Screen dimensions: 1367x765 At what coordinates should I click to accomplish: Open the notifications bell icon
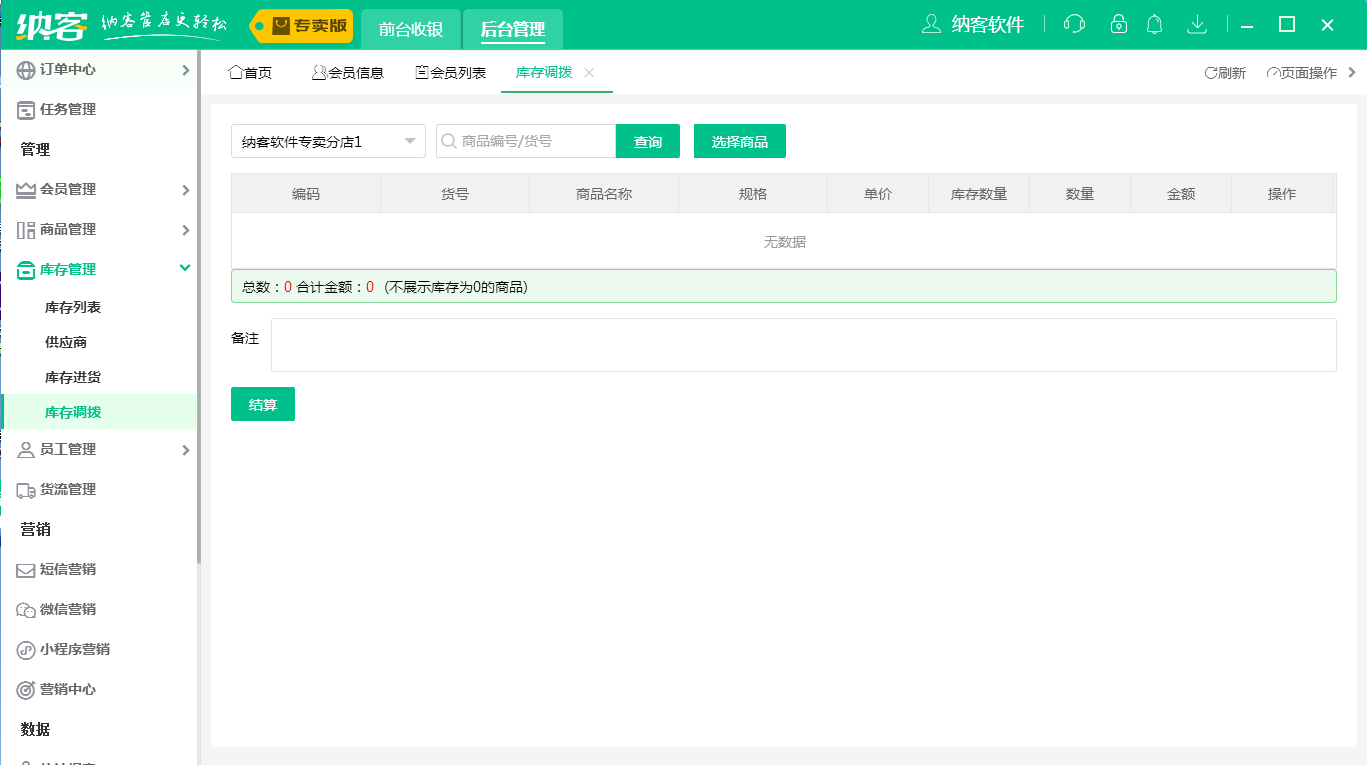tap(1154, 23)
